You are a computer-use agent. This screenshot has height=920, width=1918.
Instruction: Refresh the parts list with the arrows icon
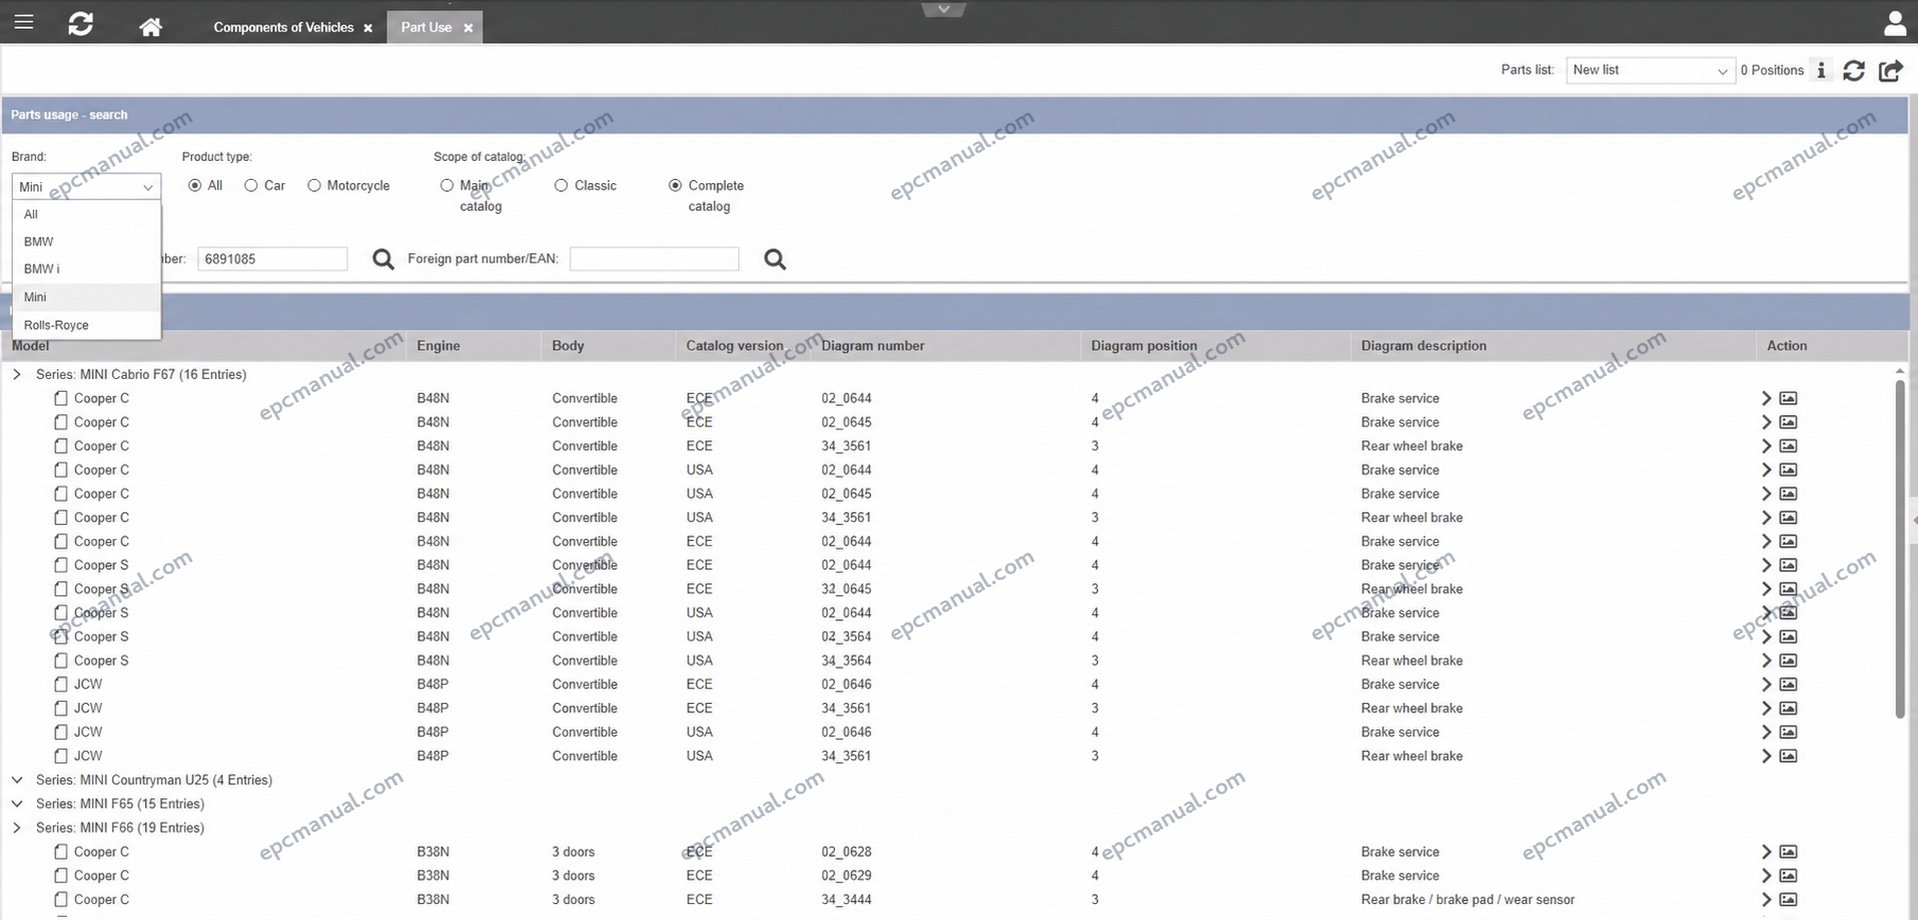[x=1854, y=70]
